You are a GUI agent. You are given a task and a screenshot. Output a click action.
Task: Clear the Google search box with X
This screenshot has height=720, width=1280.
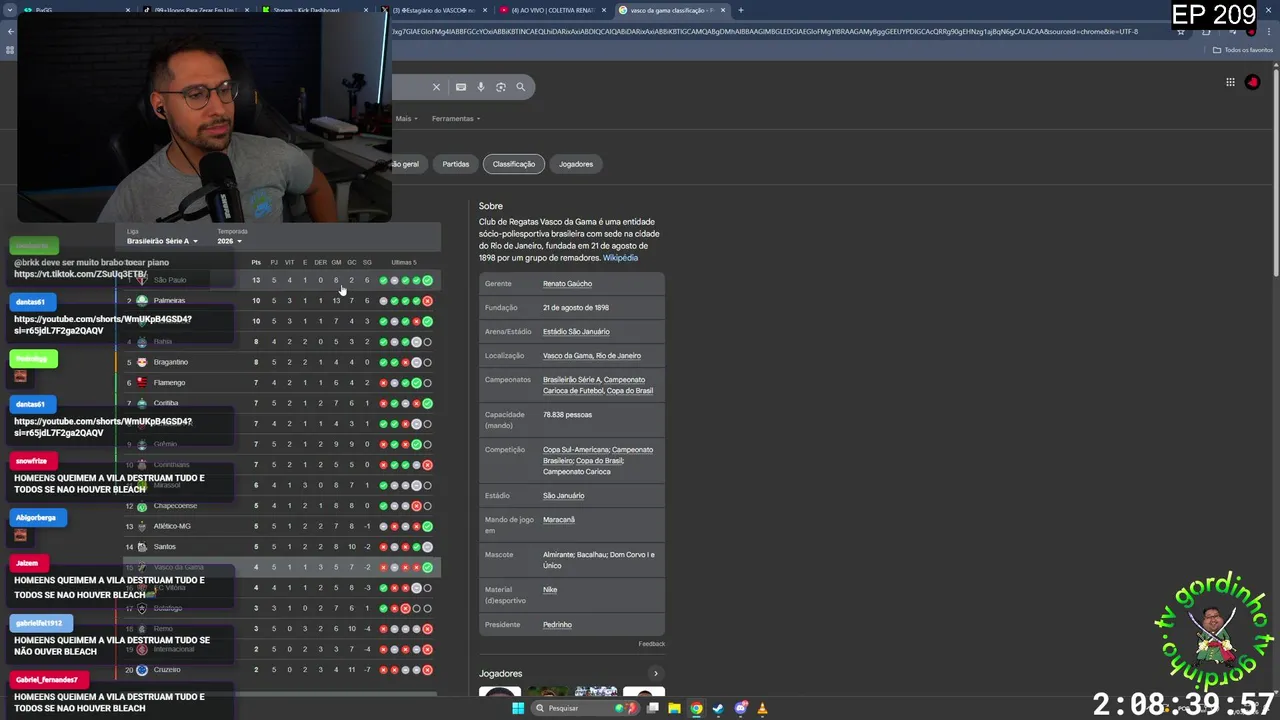[436, 87]
